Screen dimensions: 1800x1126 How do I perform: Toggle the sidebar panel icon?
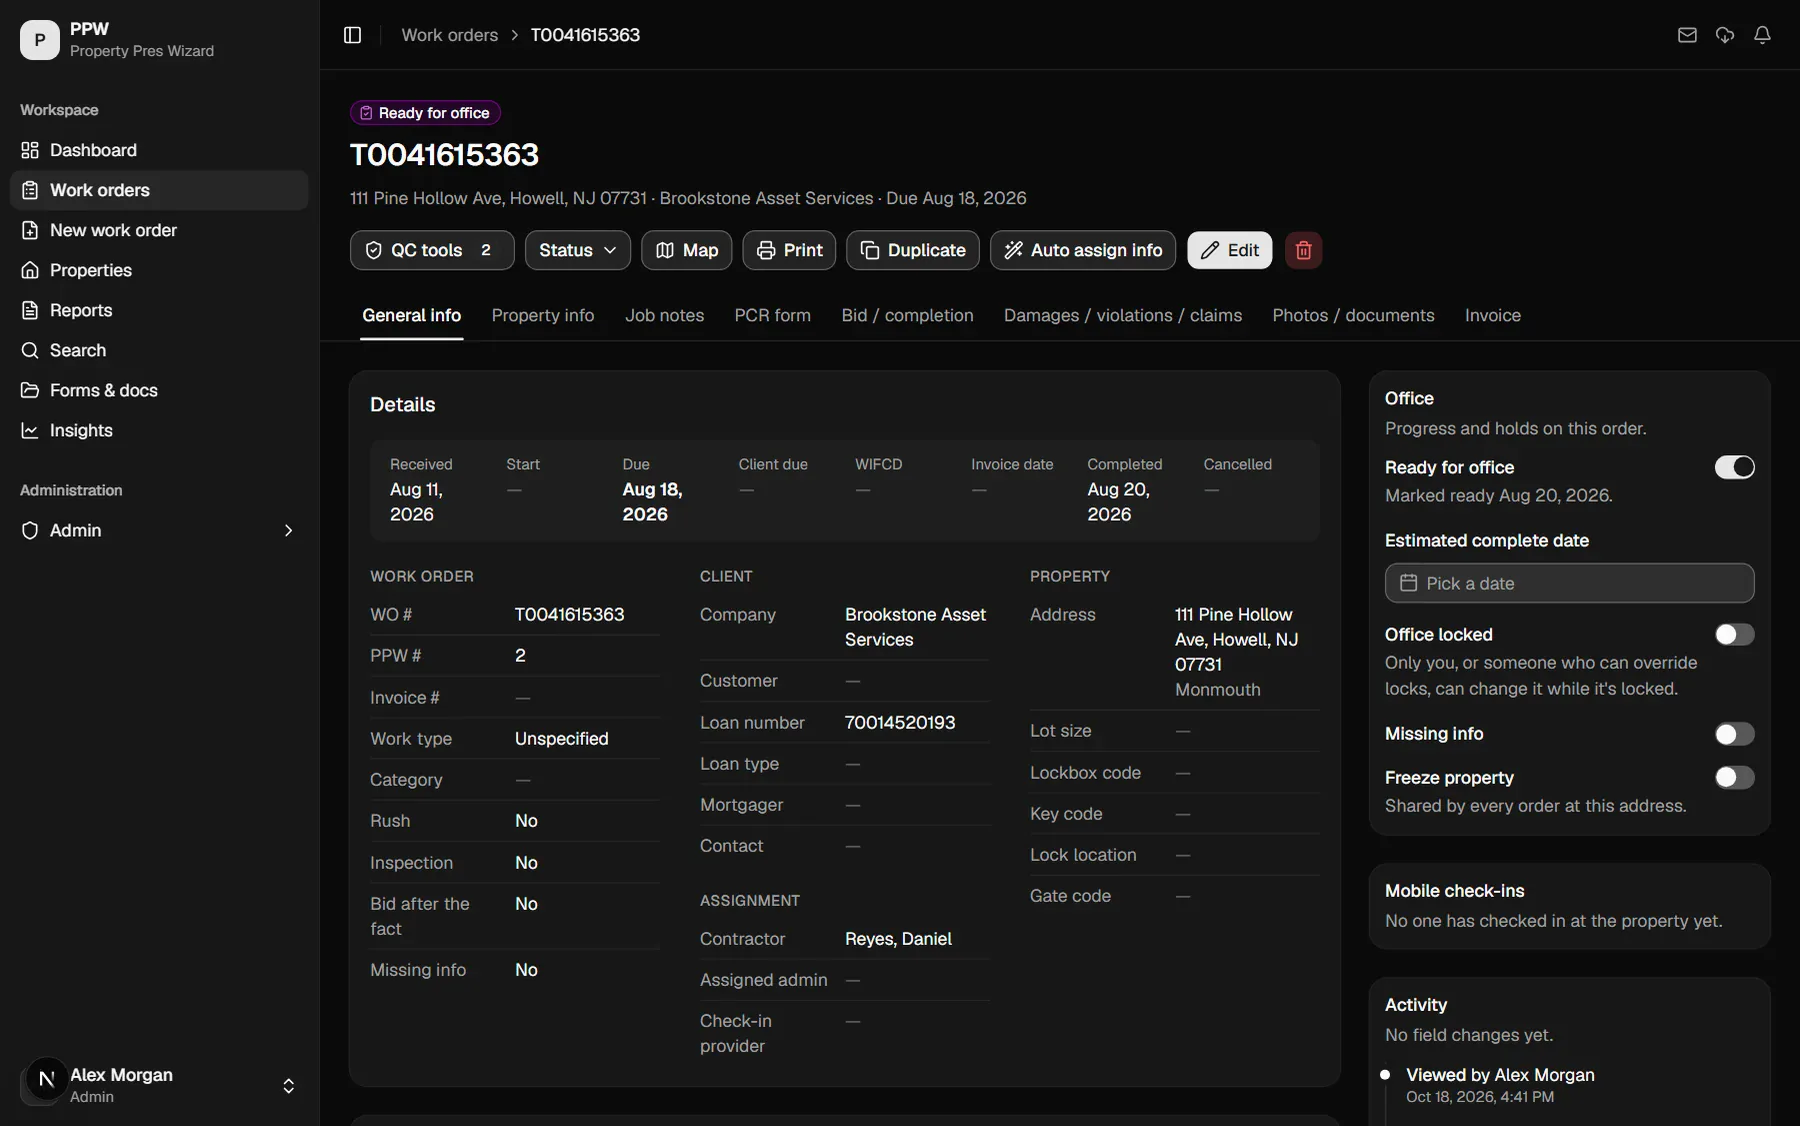pos(352,35)
